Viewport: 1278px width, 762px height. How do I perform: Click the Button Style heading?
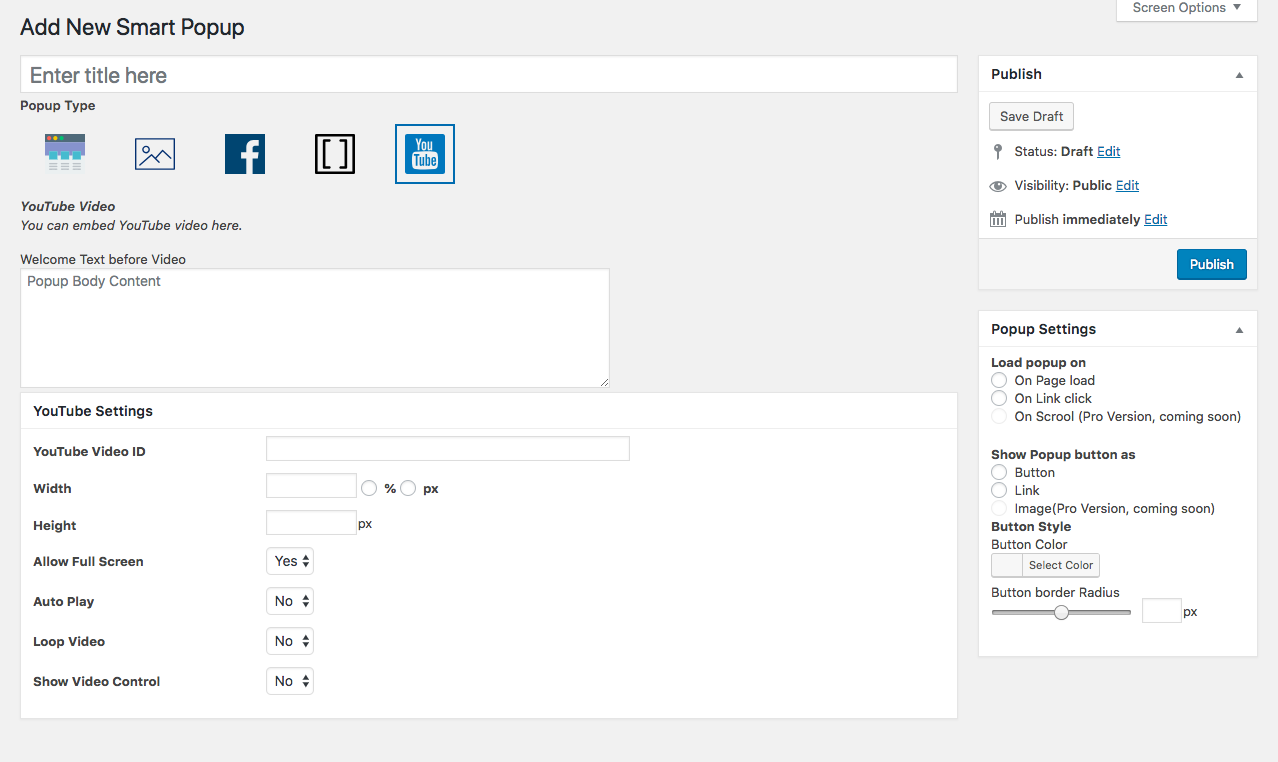pyautogui.click(x=1031, y=527)
